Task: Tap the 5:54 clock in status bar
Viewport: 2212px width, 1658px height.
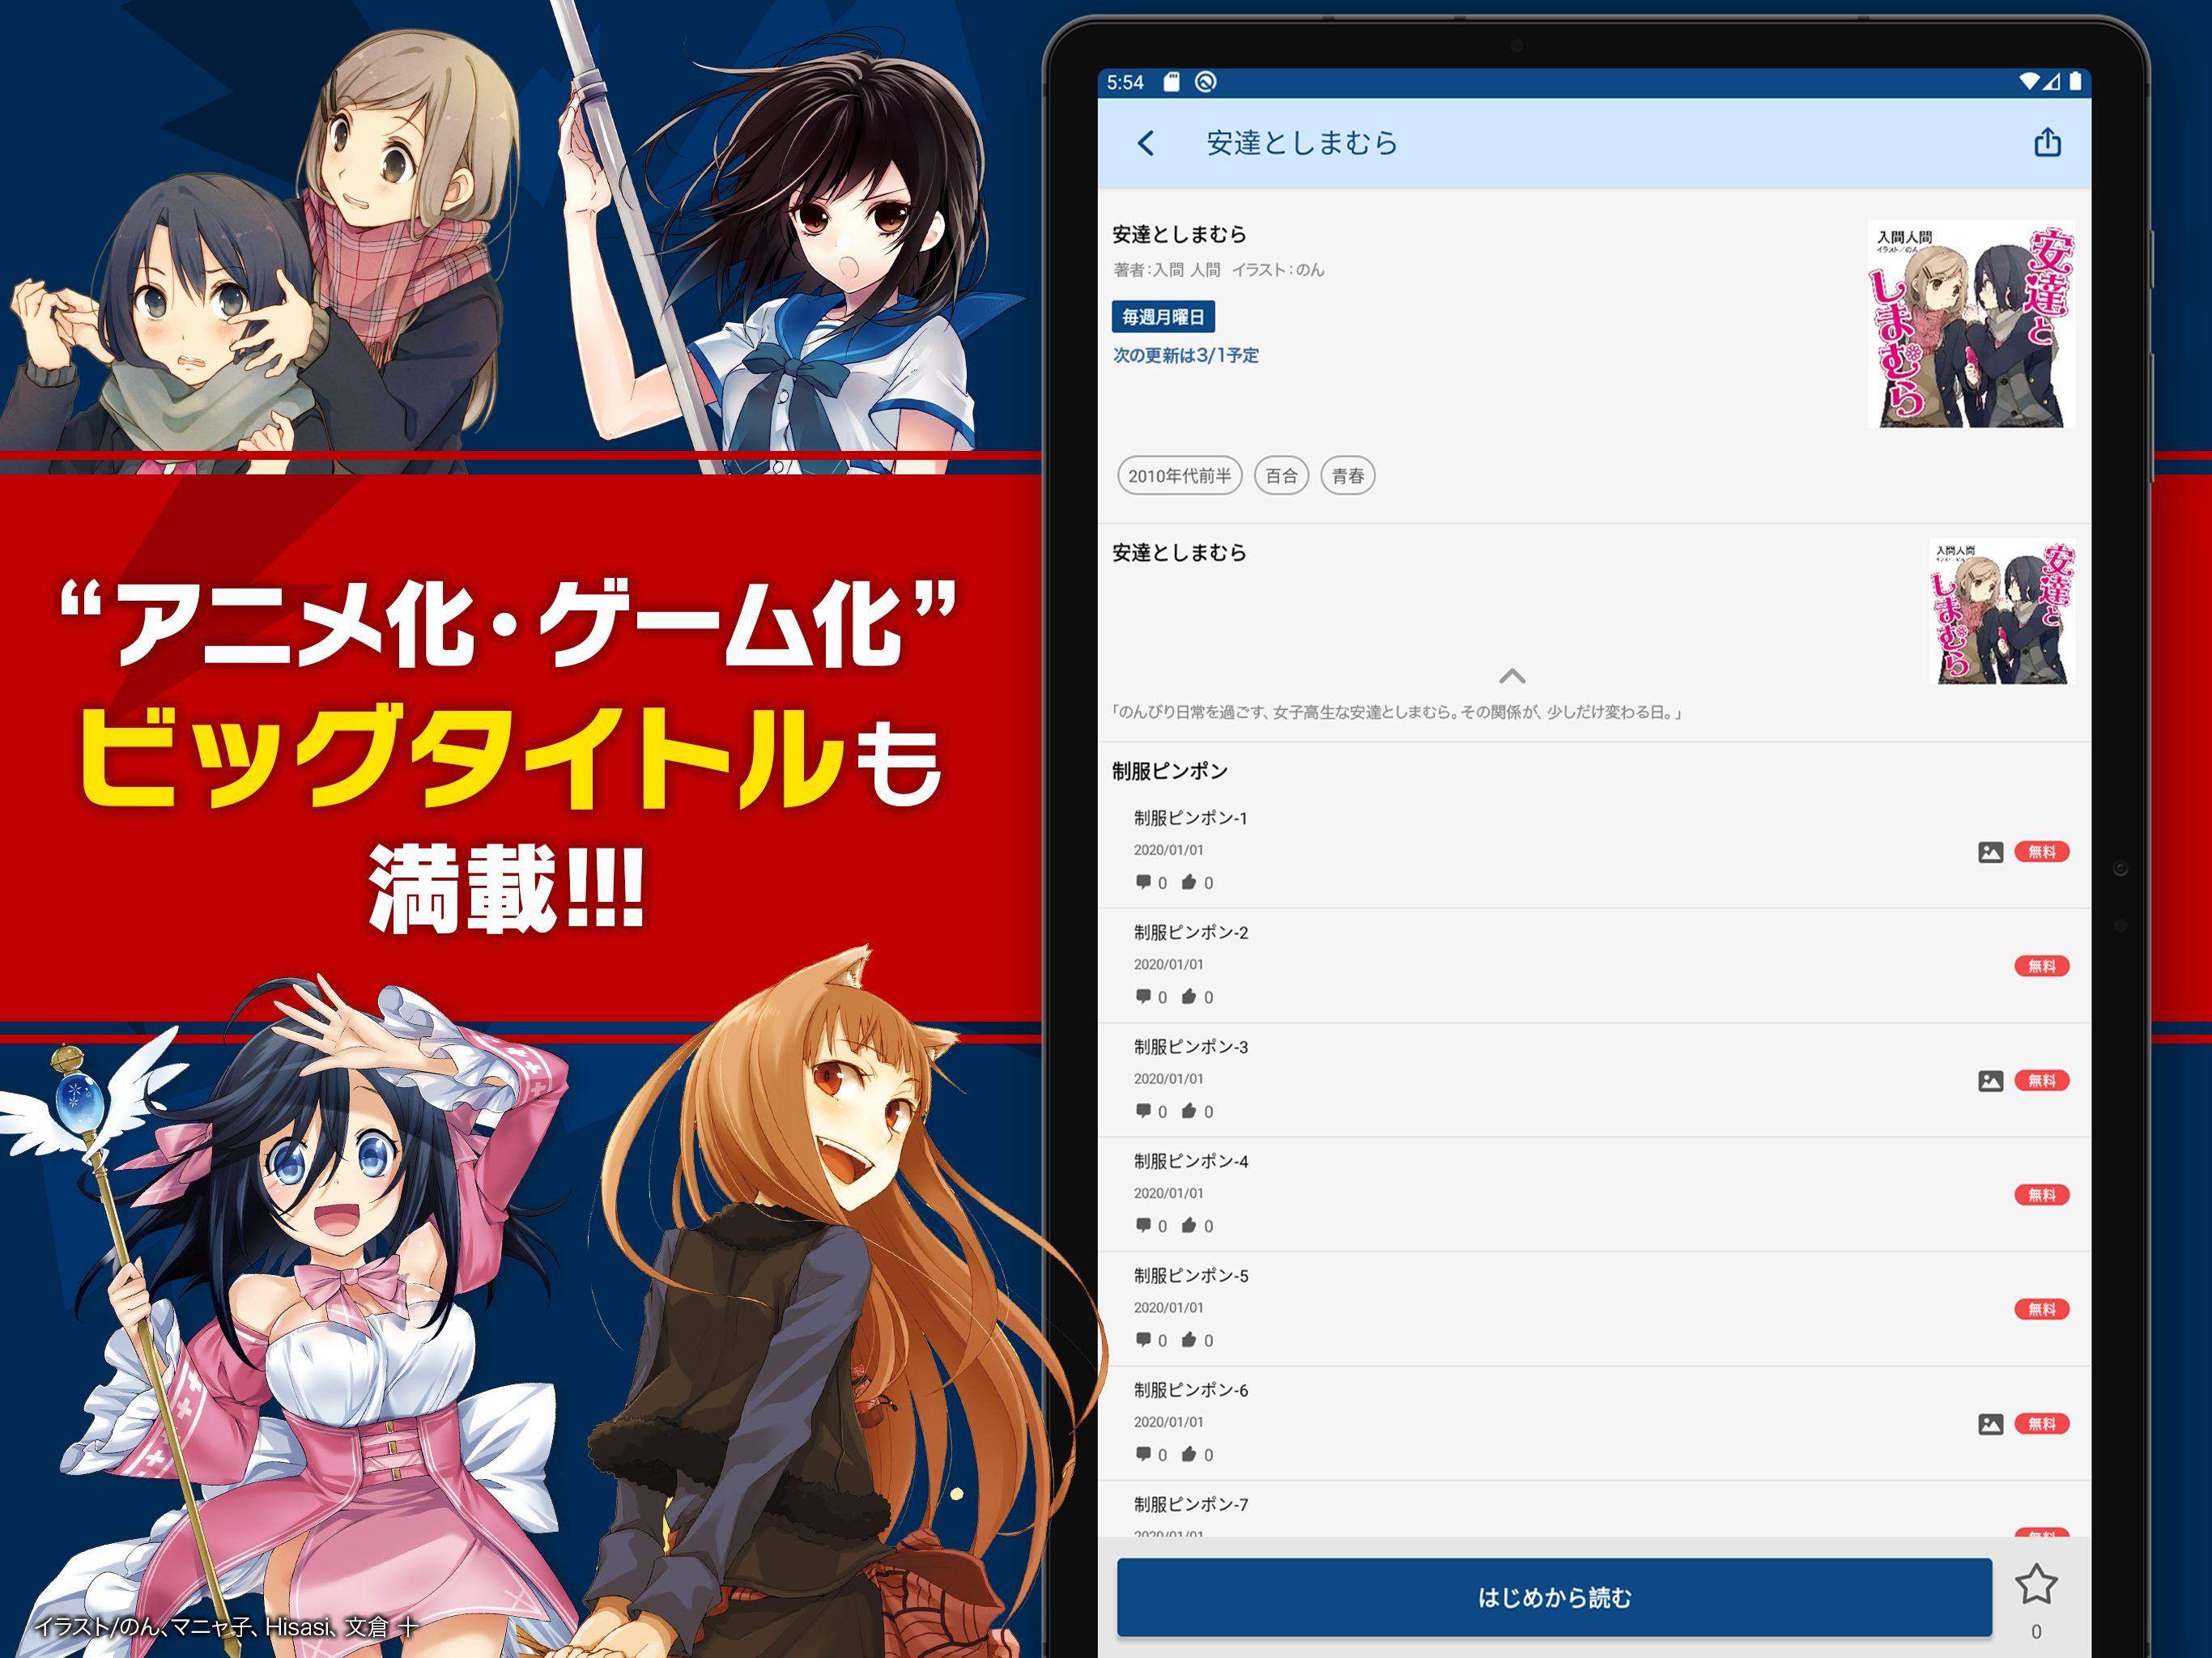Action: [1125, 82]
